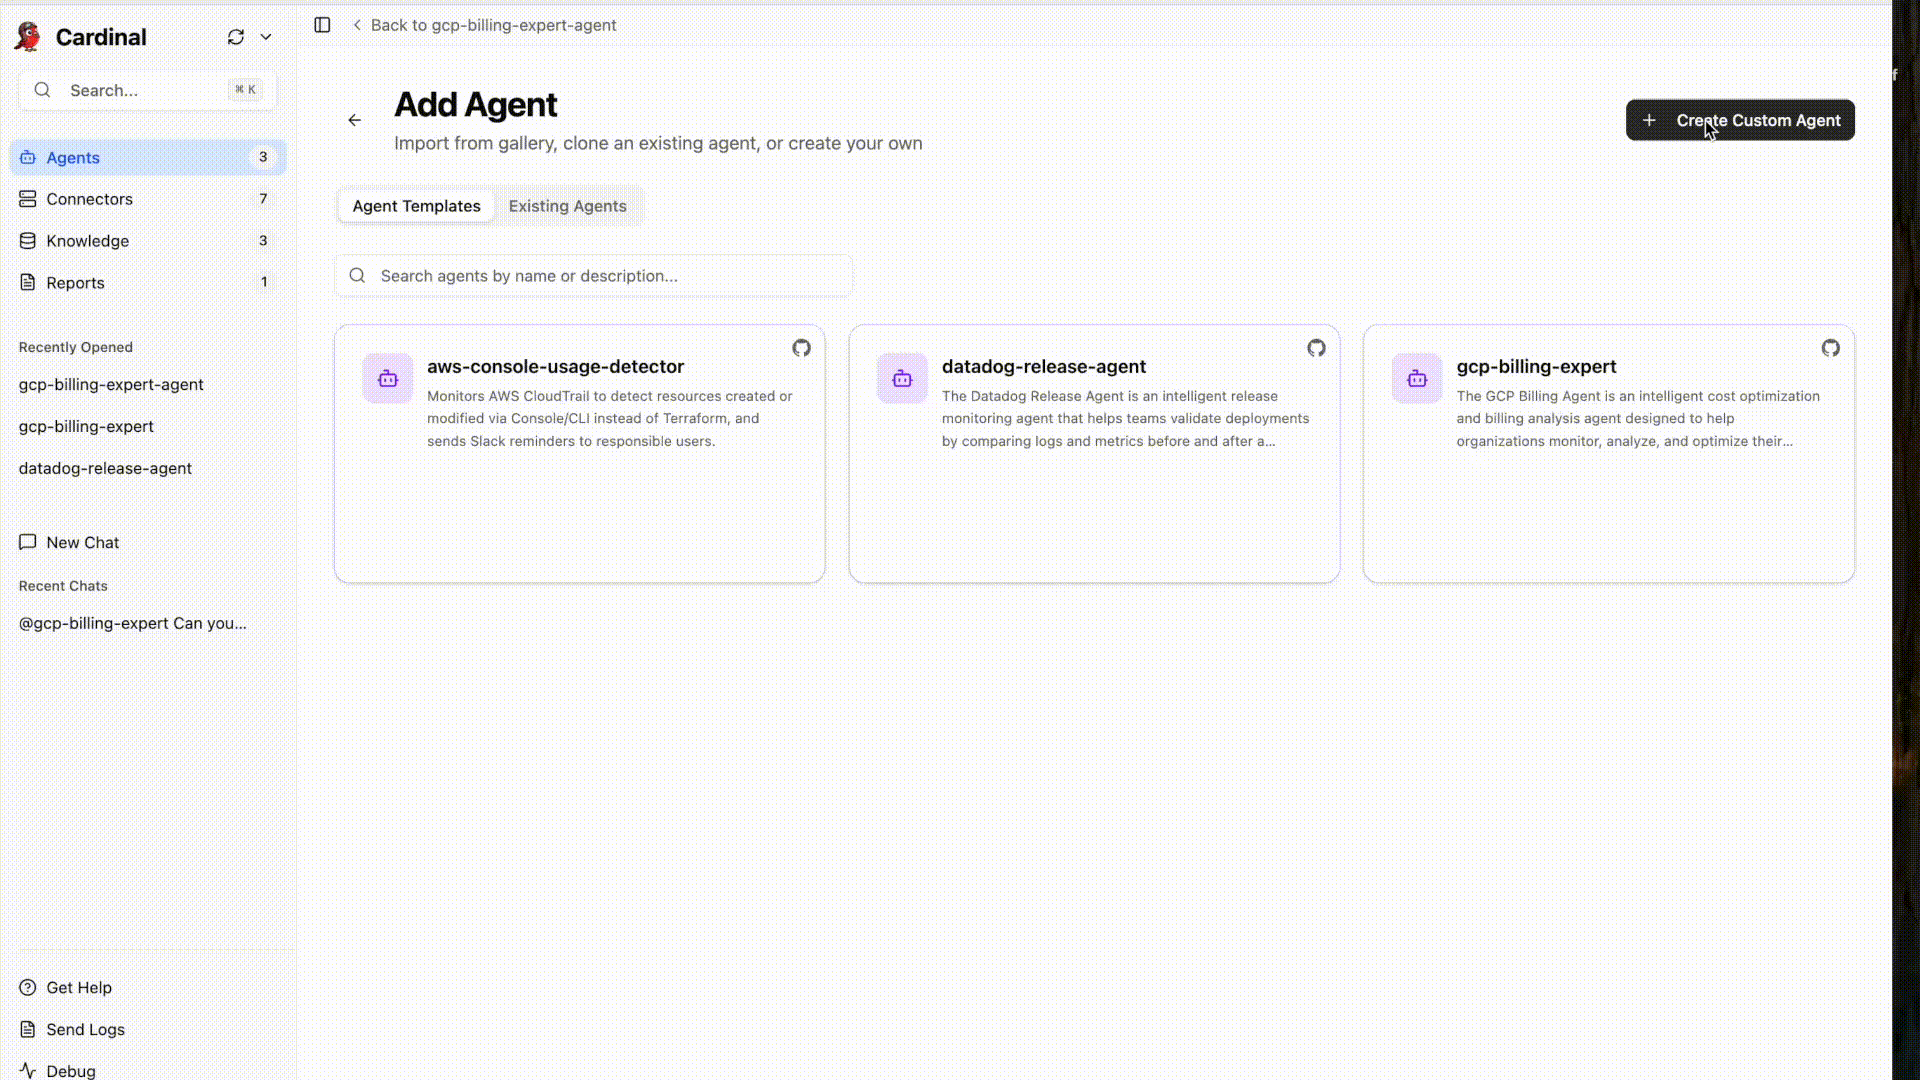Open the GitHub icon on aws-console-usage-detector card
1920x1080 pixels.
coord(802,348)
